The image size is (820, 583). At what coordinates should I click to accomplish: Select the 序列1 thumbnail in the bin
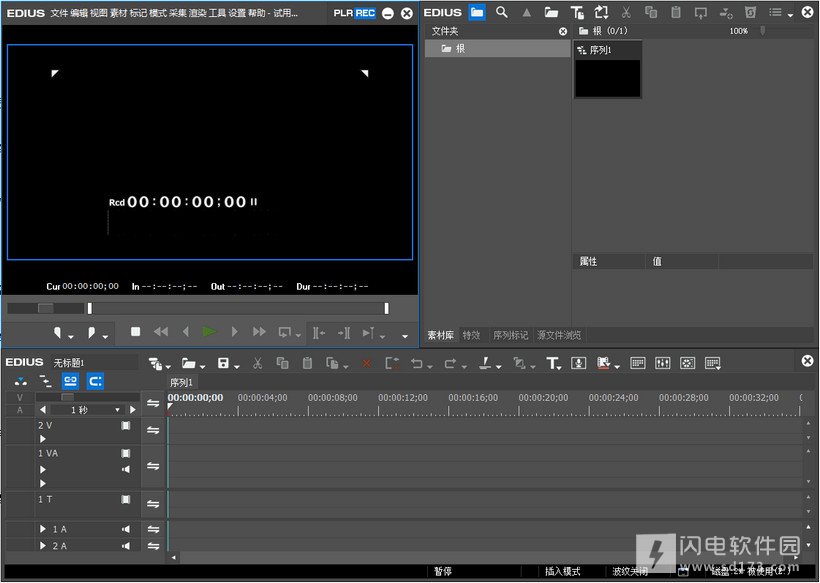tap(607, 72)
